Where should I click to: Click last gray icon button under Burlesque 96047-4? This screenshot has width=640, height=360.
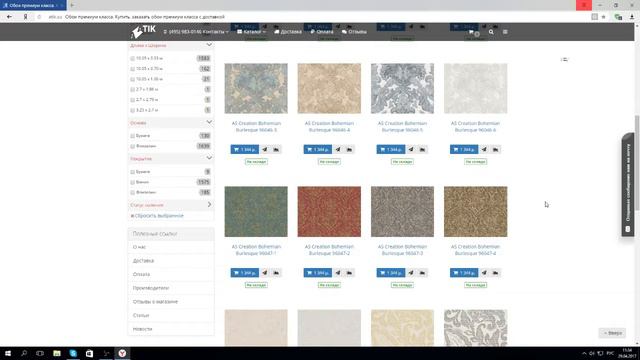496,273
